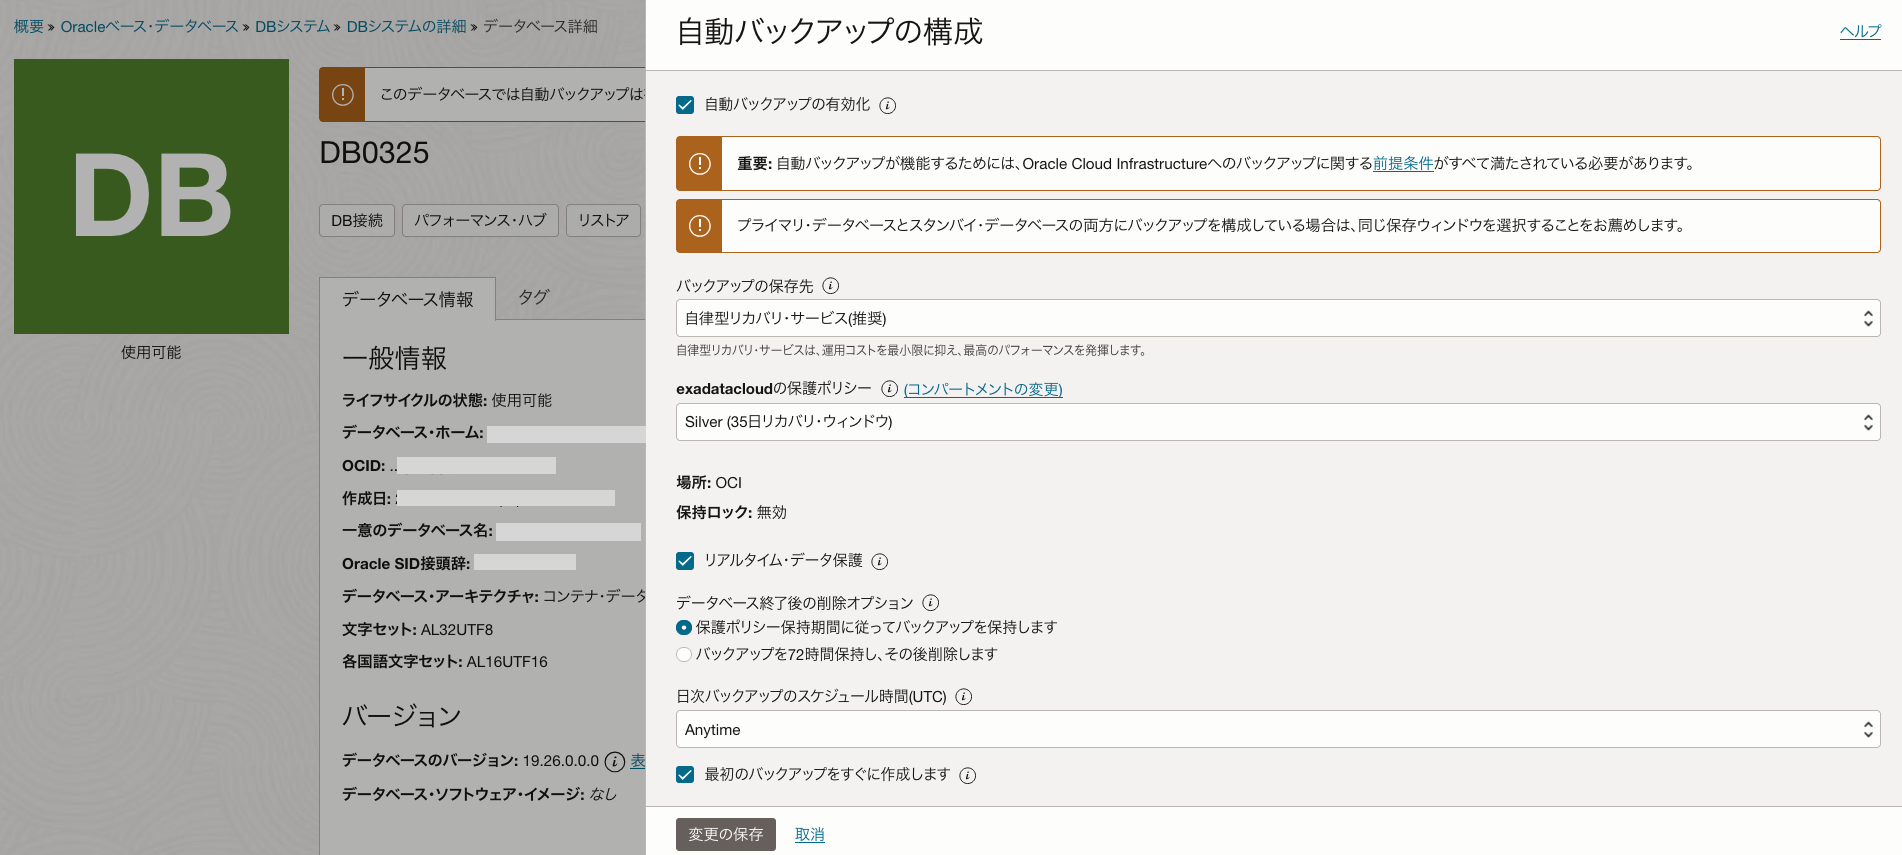Viewport: 1902px width, 855px height.
Task: Toggle 最初のバックアップをすぐに作成します checkbox
Action: 685,774
